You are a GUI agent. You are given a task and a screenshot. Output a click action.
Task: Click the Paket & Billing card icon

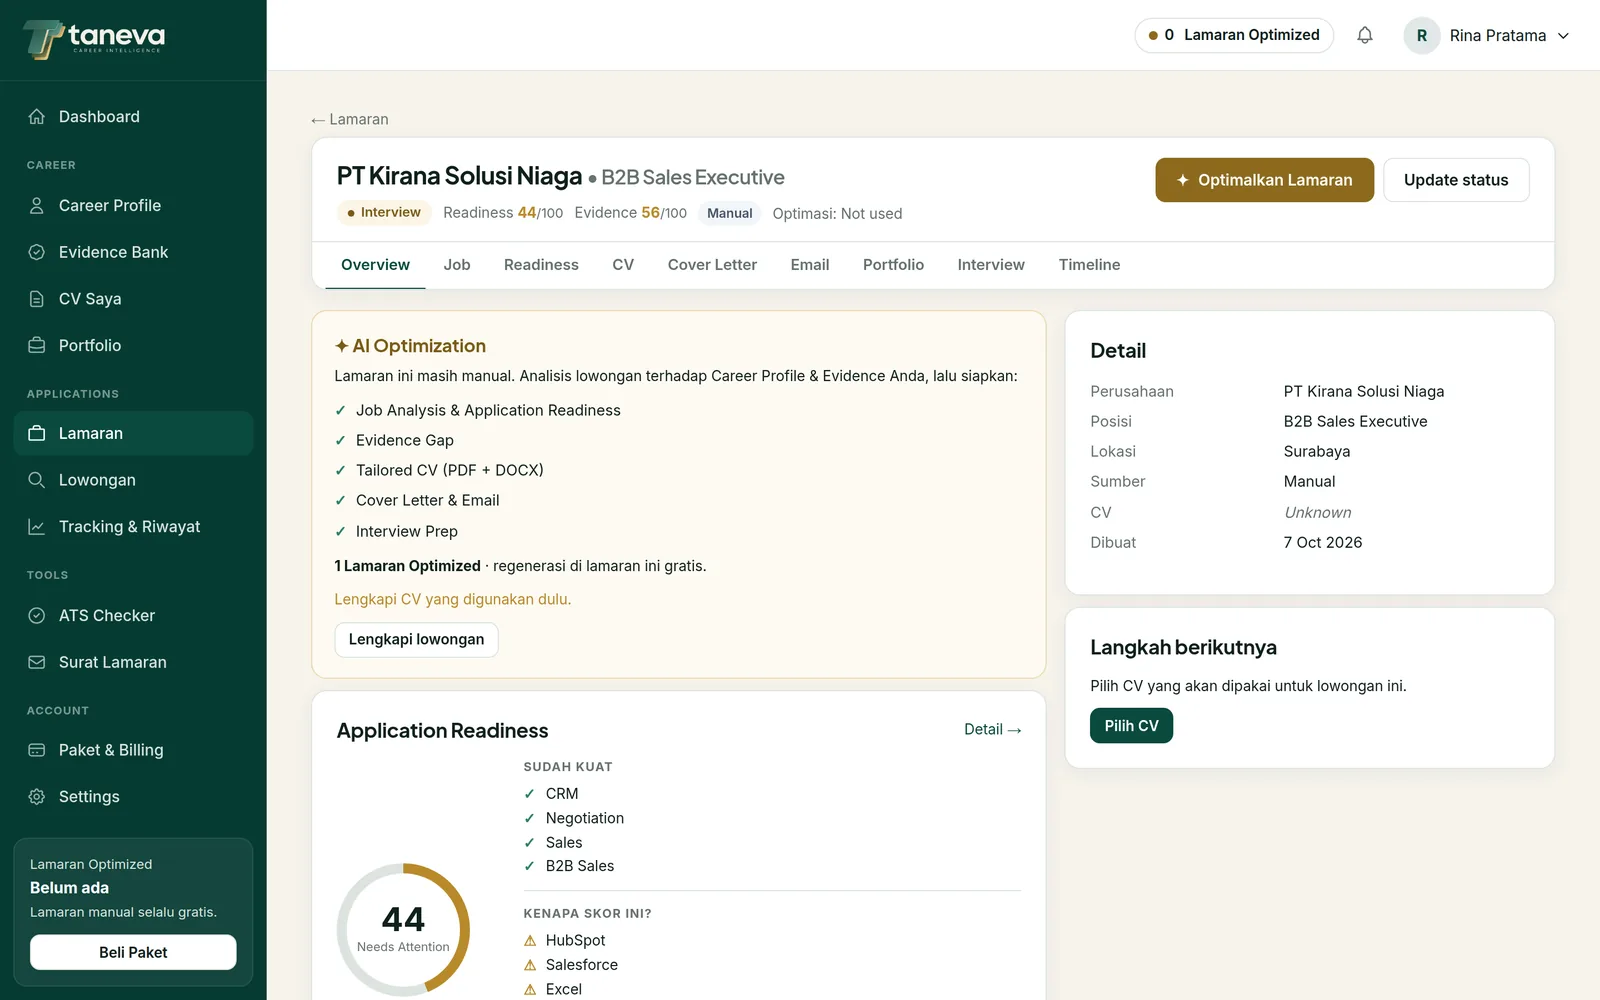coord(37,750)
